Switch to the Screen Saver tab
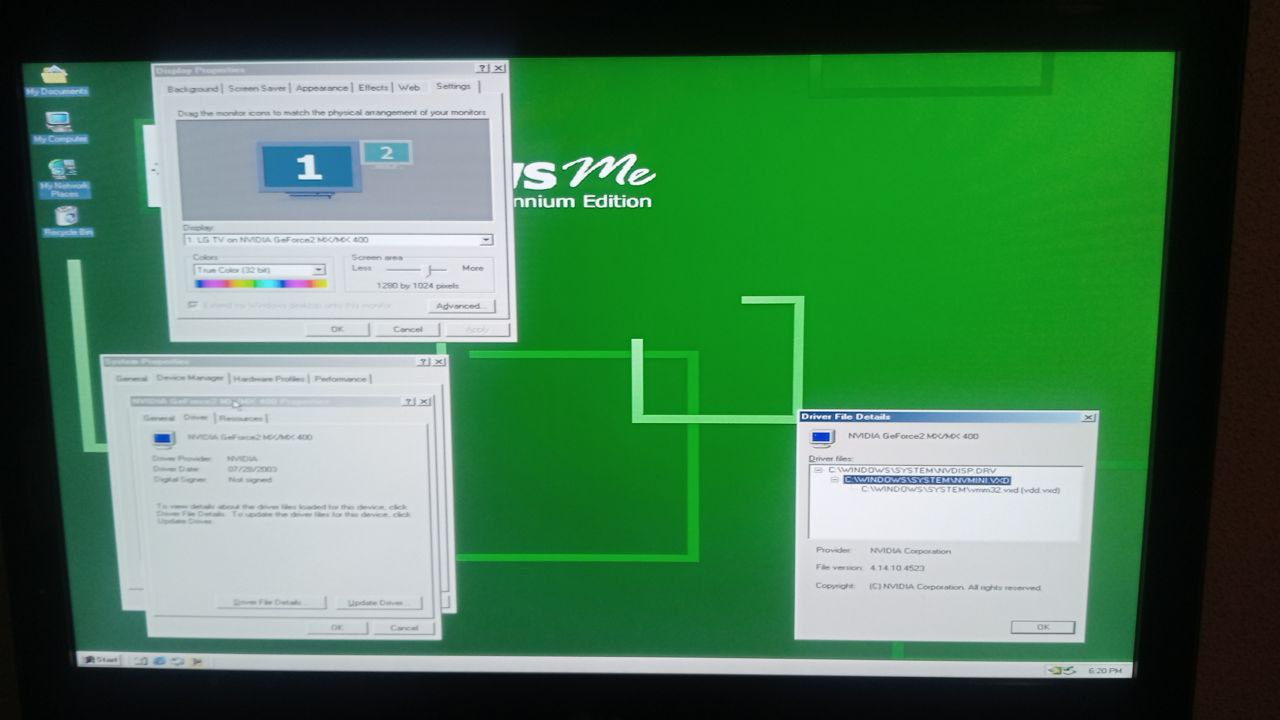Viewport: 1280px width, 720px height. pyautogui.click(x=256, y=88)
